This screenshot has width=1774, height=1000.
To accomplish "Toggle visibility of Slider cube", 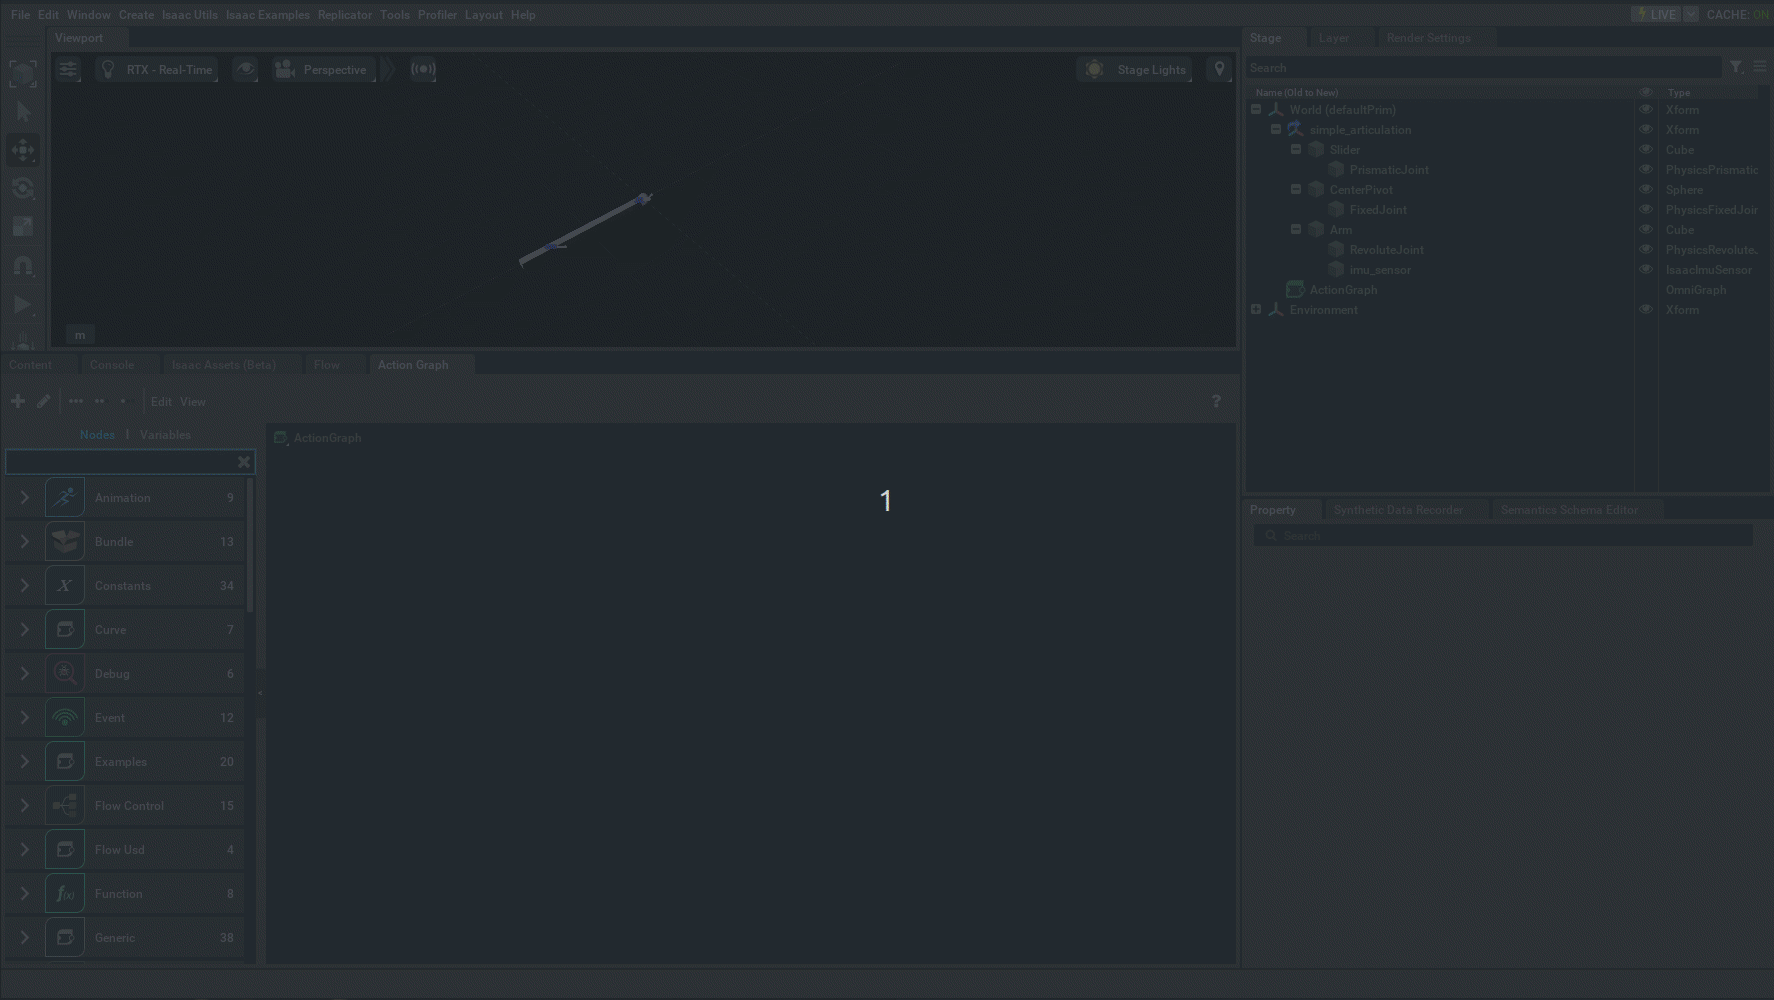I will pos(1645,150).
